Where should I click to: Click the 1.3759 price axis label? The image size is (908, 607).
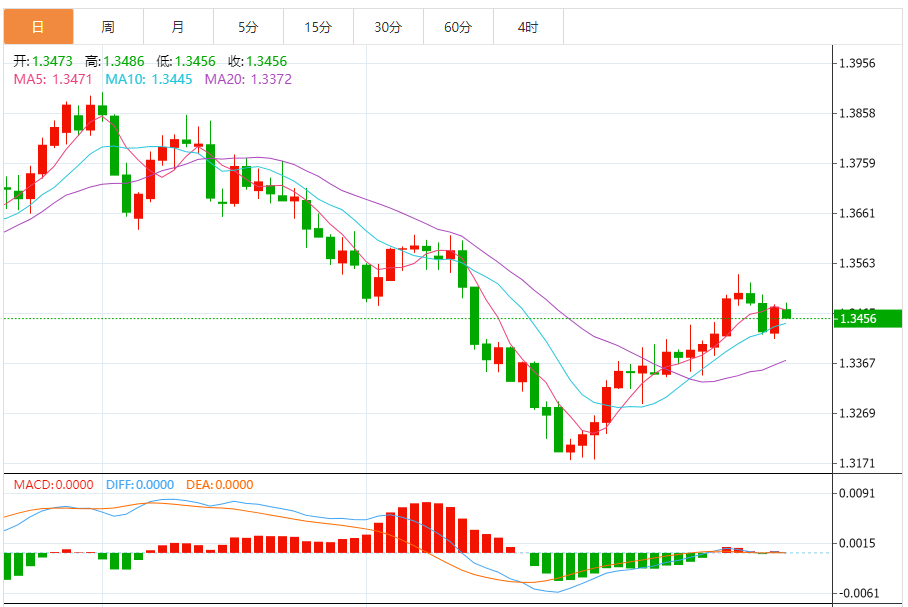point(857,163)
